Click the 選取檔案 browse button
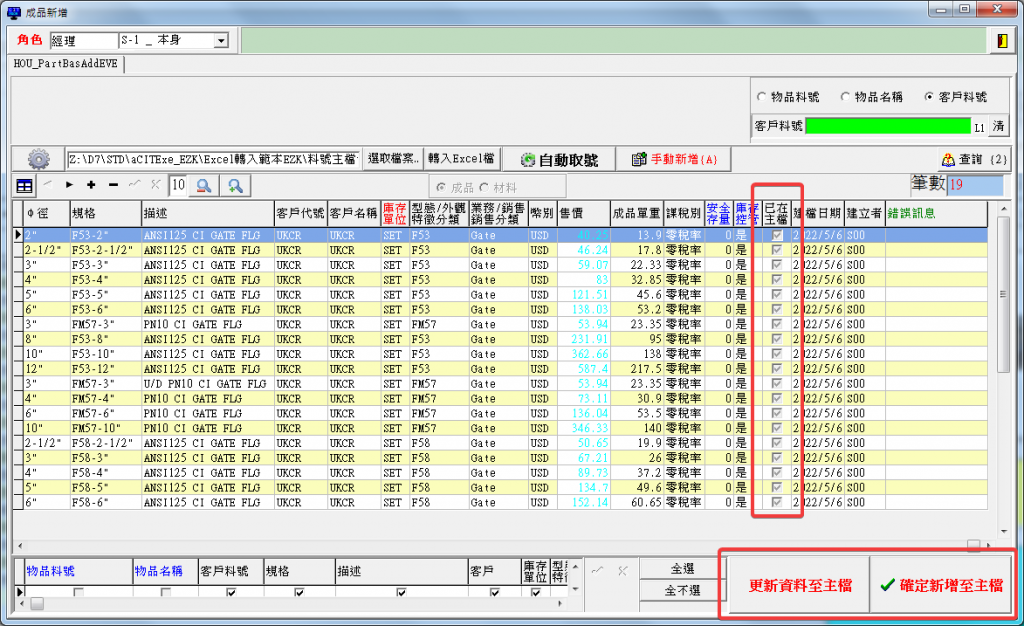The width and height of the screenshot is (1024, 626). click(392, 159)
